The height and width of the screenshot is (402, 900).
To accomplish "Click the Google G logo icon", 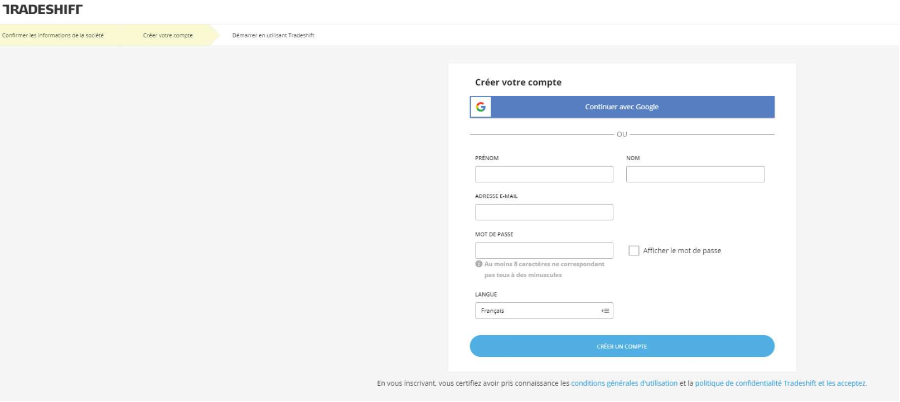I will 480,107.
